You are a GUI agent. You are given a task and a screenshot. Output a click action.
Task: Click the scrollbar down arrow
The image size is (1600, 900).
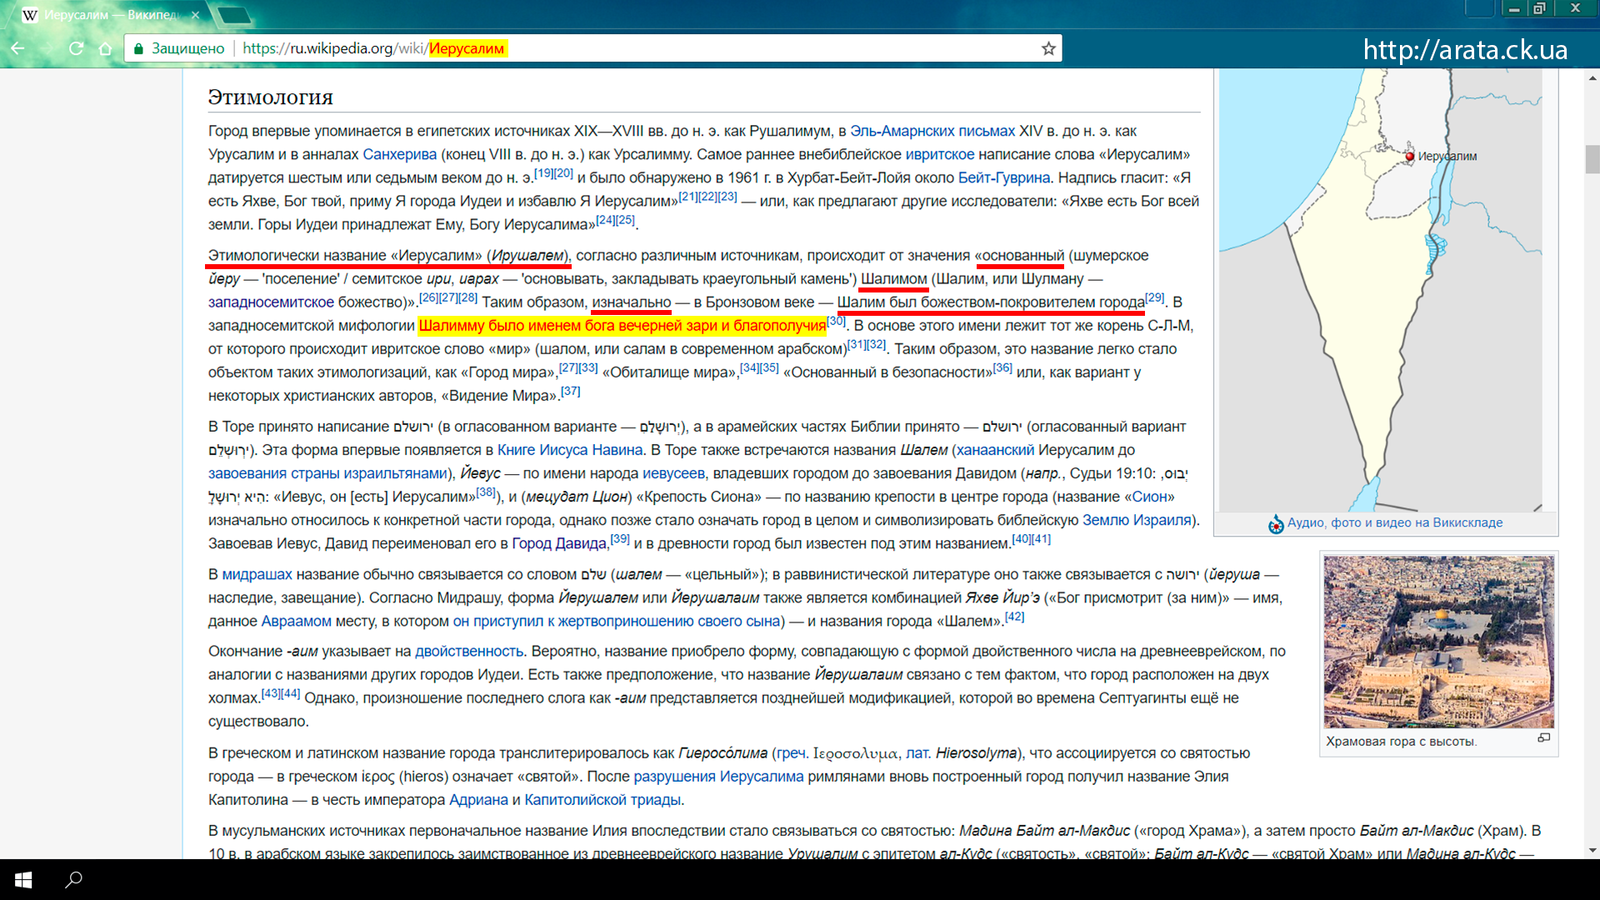point(1592,850)
